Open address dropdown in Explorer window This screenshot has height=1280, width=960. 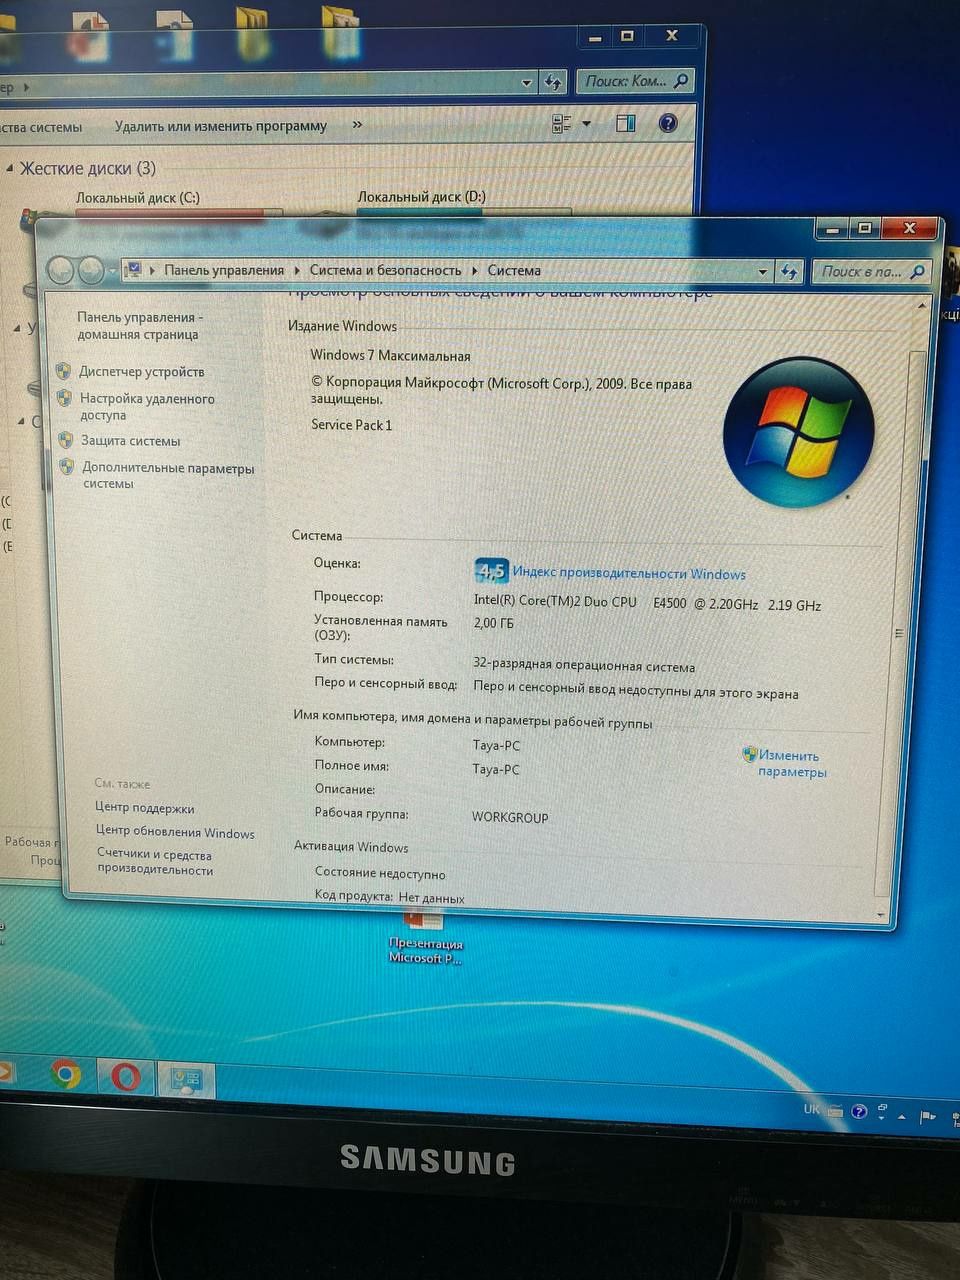(x=527, y=83)
